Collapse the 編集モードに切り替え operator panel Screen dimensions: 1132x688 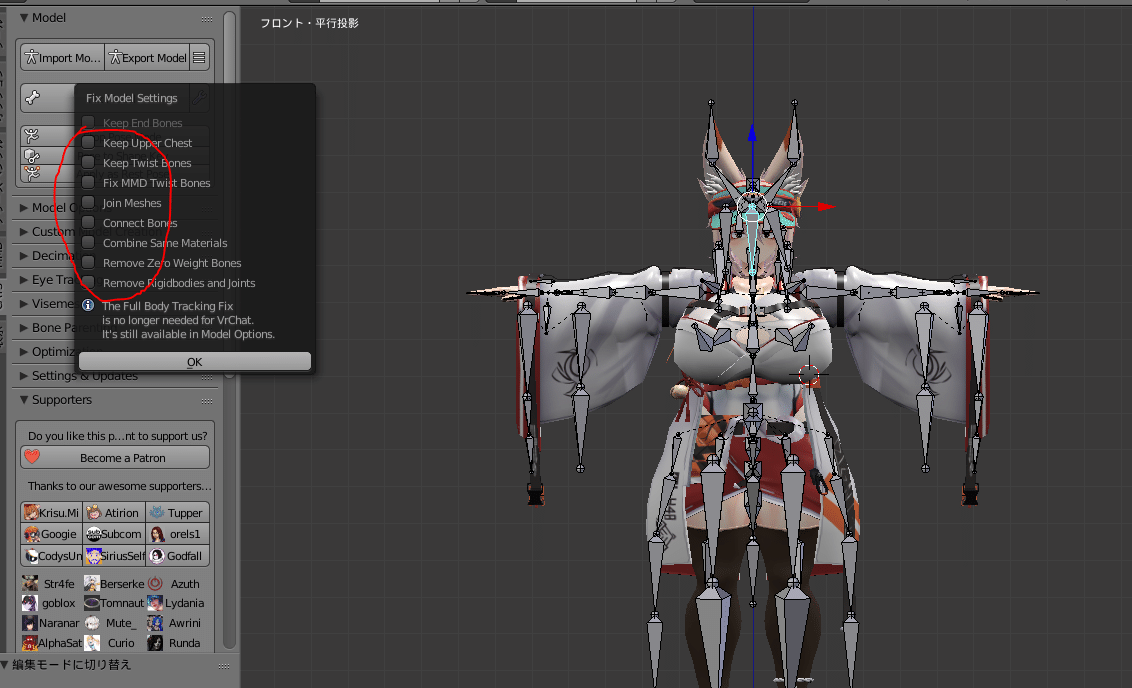click(x=4, y=664)
